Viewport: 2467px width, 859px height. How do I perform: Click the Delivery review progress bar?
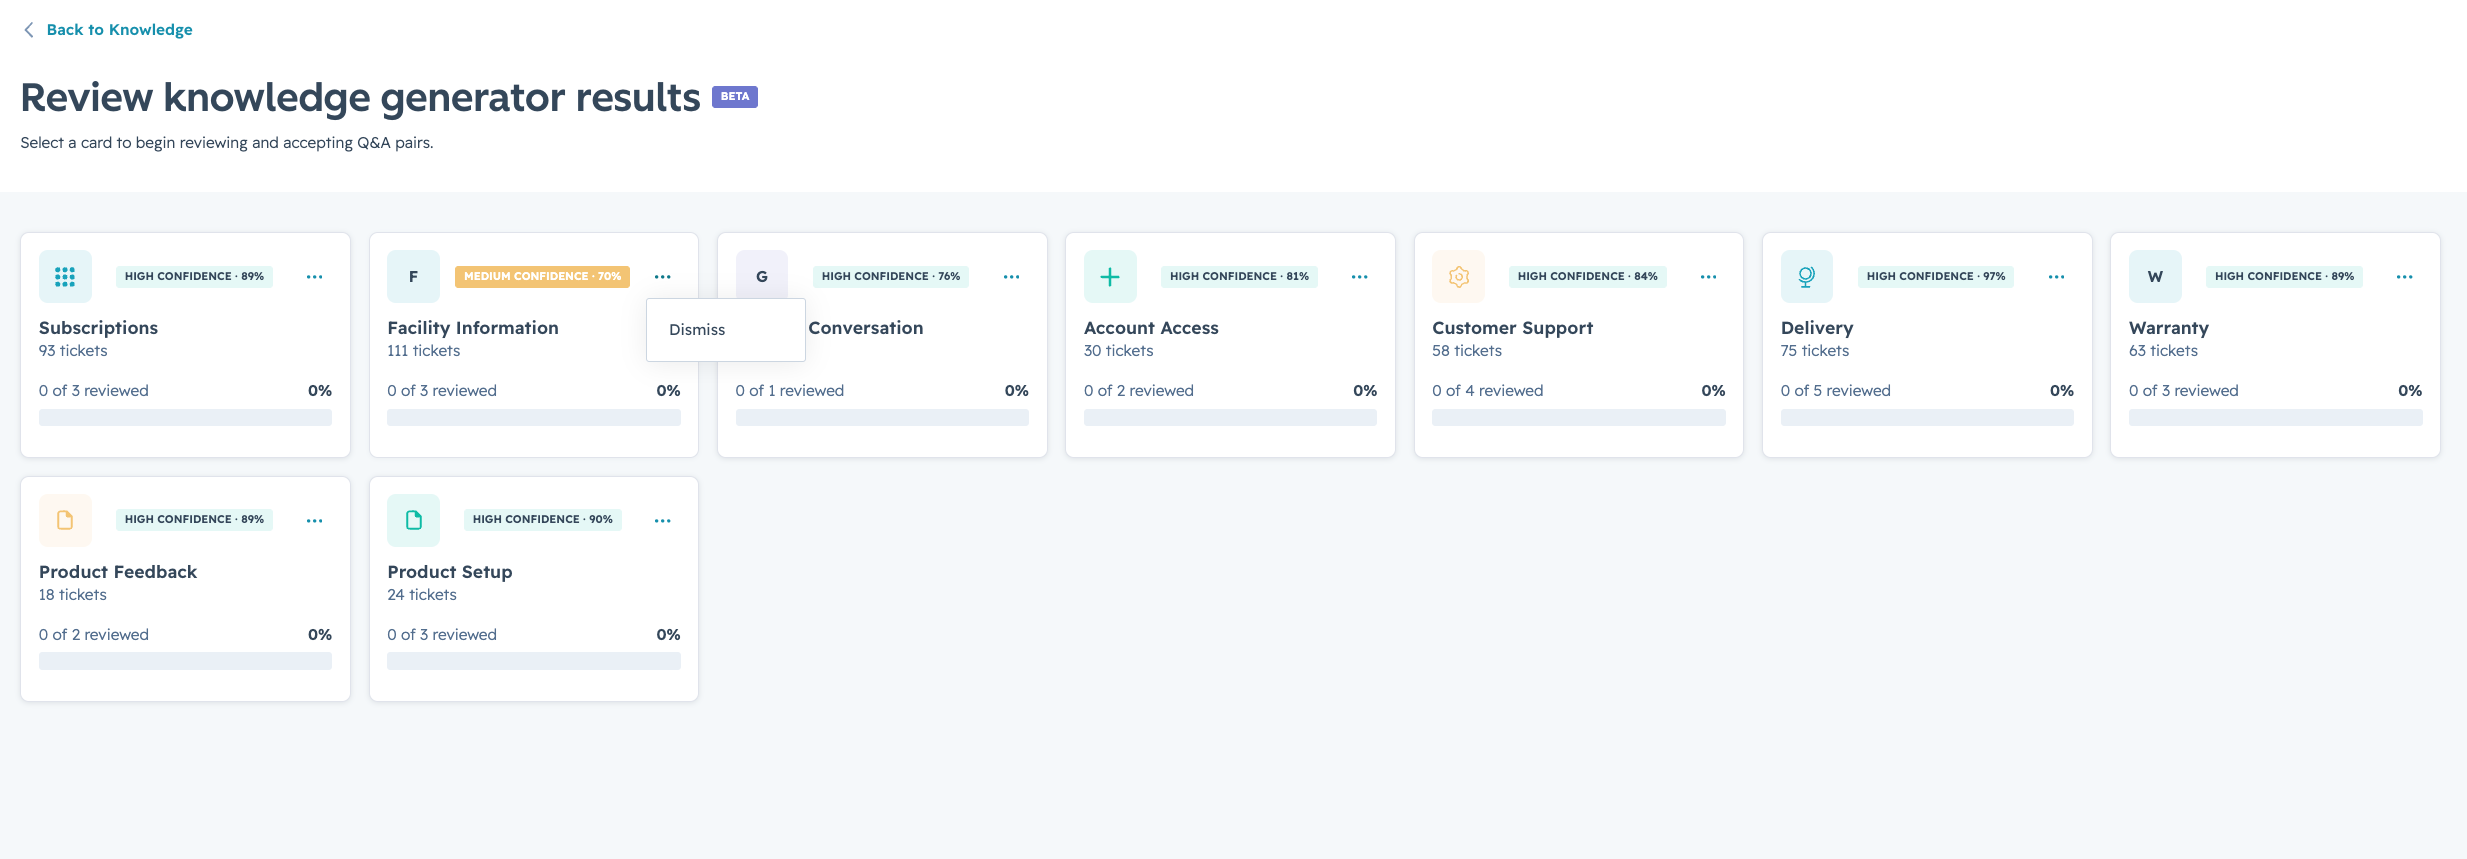click(x=1927, y=418)
